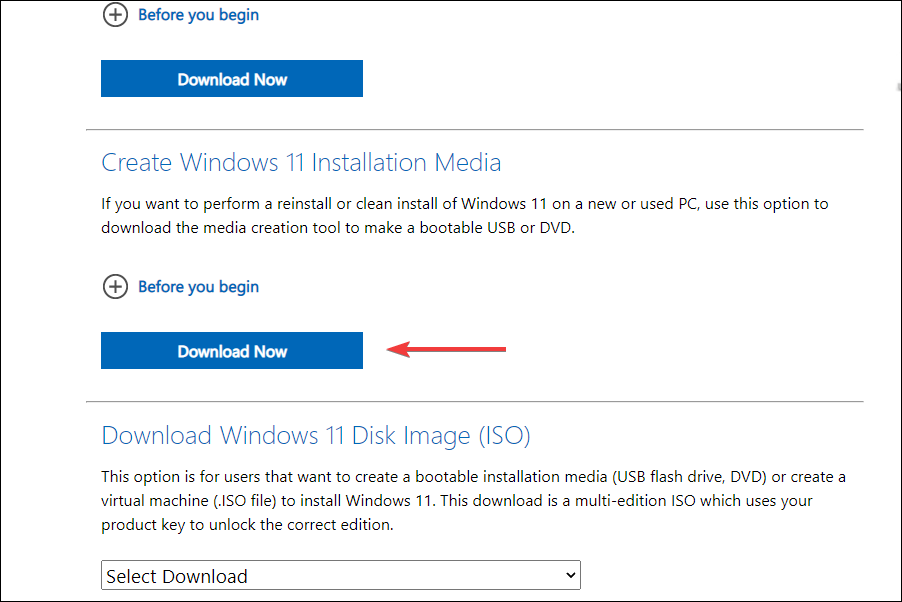This screenshot has width=902, height=602.
Task: Expand Before you begin under Installation Media
Action: coord(198,287)
